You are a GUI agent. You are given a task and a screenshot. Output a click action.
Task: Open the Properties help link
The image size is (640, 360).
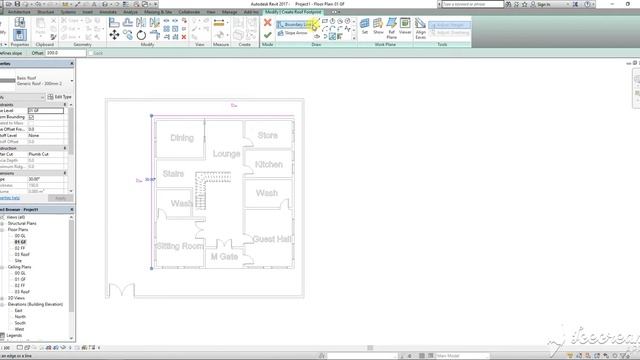tap(10, 198)
